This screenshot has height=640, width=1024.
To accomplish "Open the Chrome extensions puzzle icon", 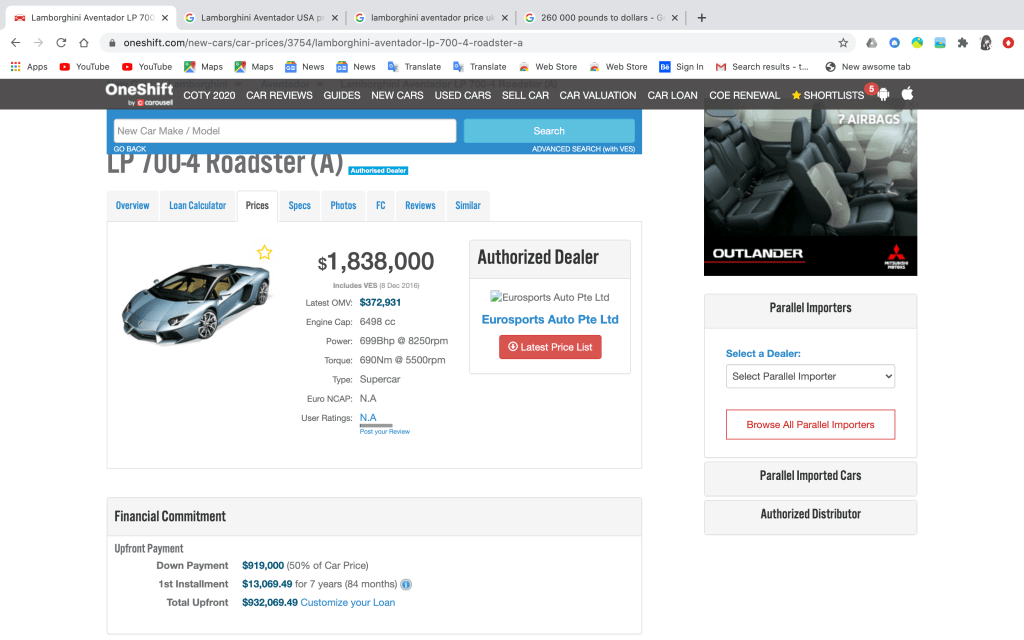I will coord(962,43).
